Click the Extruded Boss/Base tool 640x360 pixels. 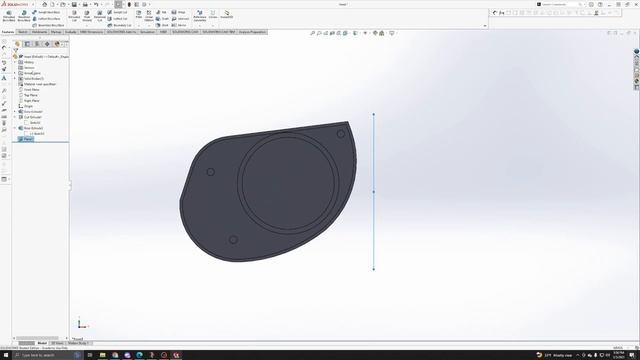pos(9,16)
